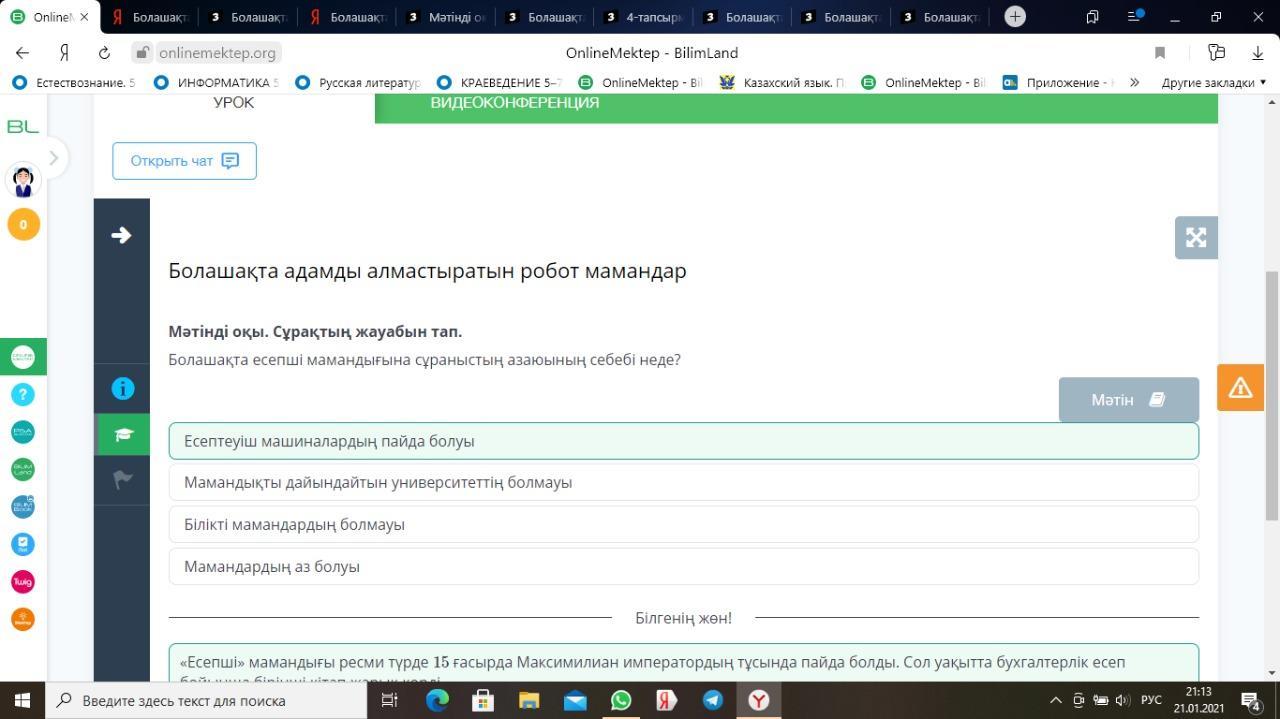This screenshot has width=1280, height=719.
Task: Switch to ВИДЕОКОНФЕРЕНЦИЯ tab
Action: click(x=515, y=103)
